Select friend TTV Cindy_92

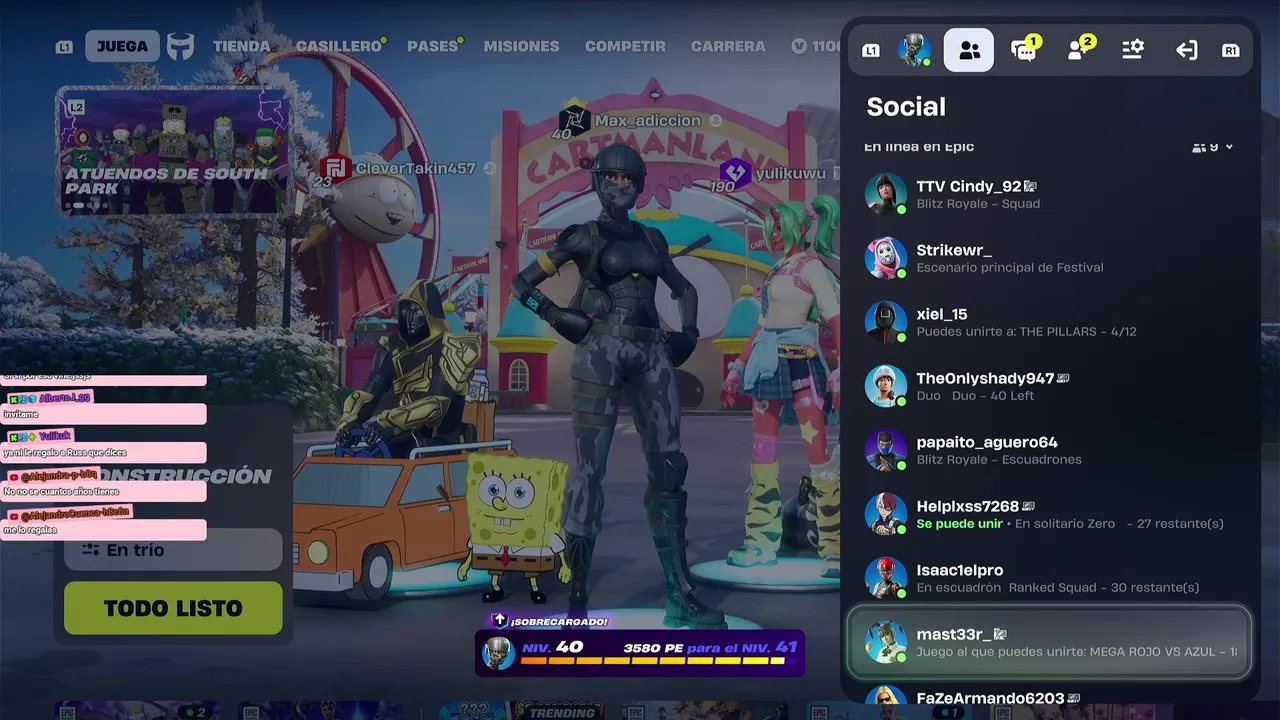coord(1048,194)
